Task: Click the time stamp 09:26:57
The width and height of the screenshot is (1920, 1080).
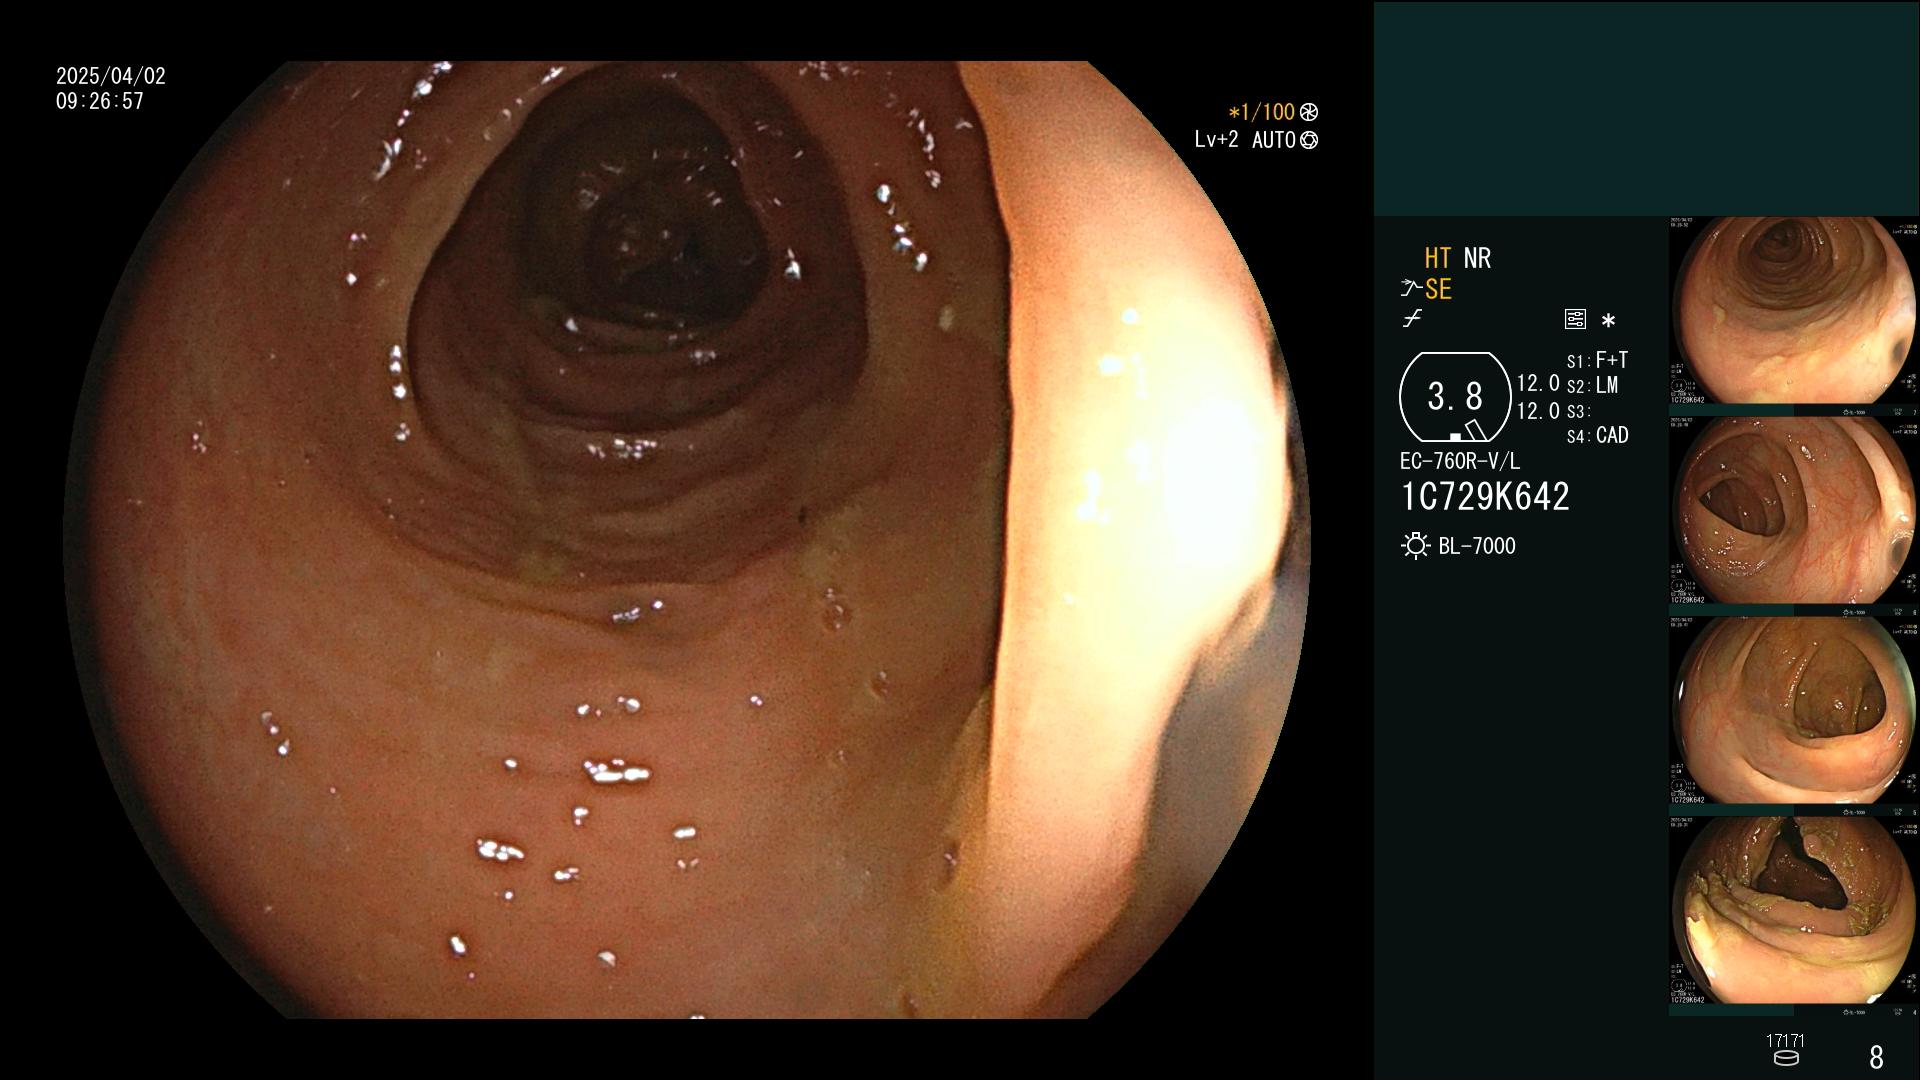Action: 100,101
